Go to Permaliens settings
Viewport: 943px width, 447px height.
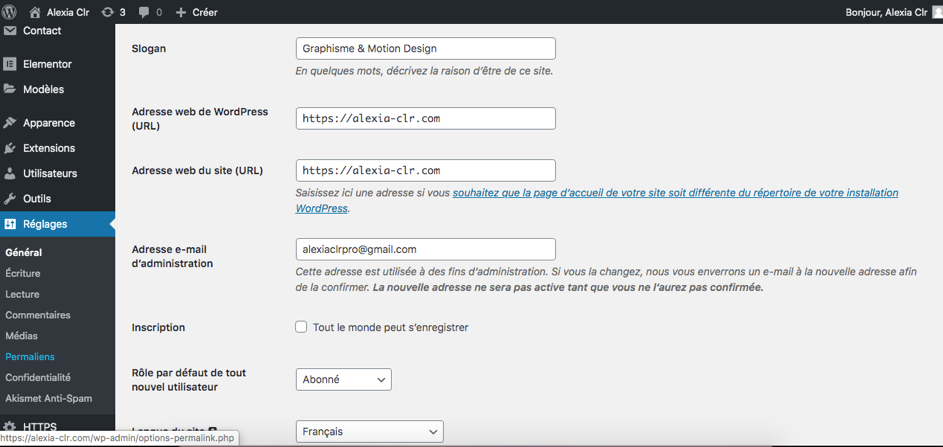pyautogui.click(x=30, y=356)
